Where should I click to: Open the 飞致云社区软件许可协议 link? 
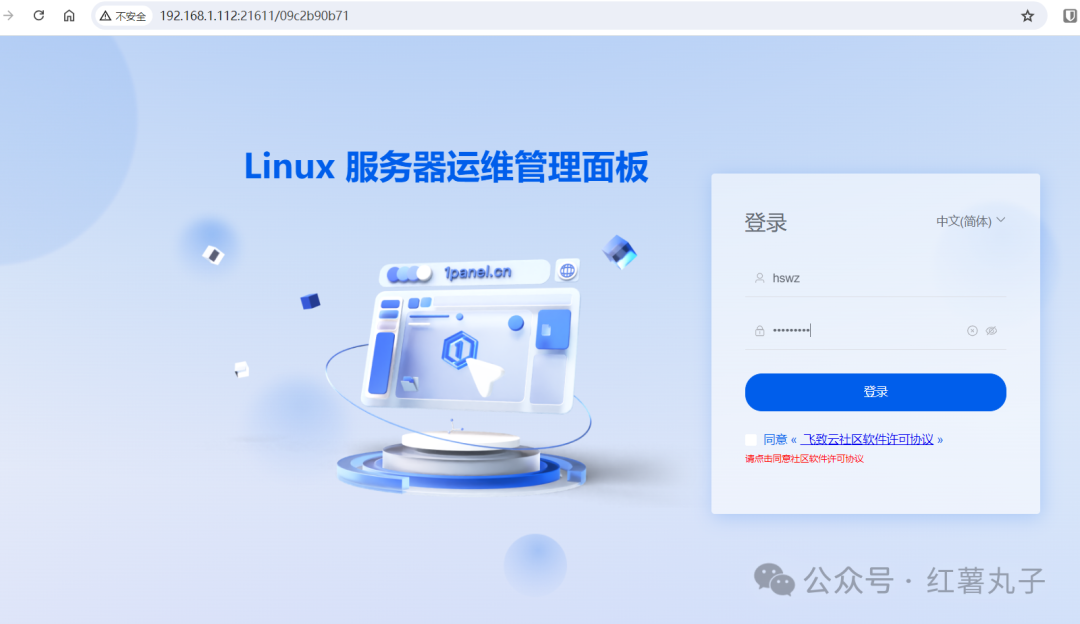tap(867, 439)
